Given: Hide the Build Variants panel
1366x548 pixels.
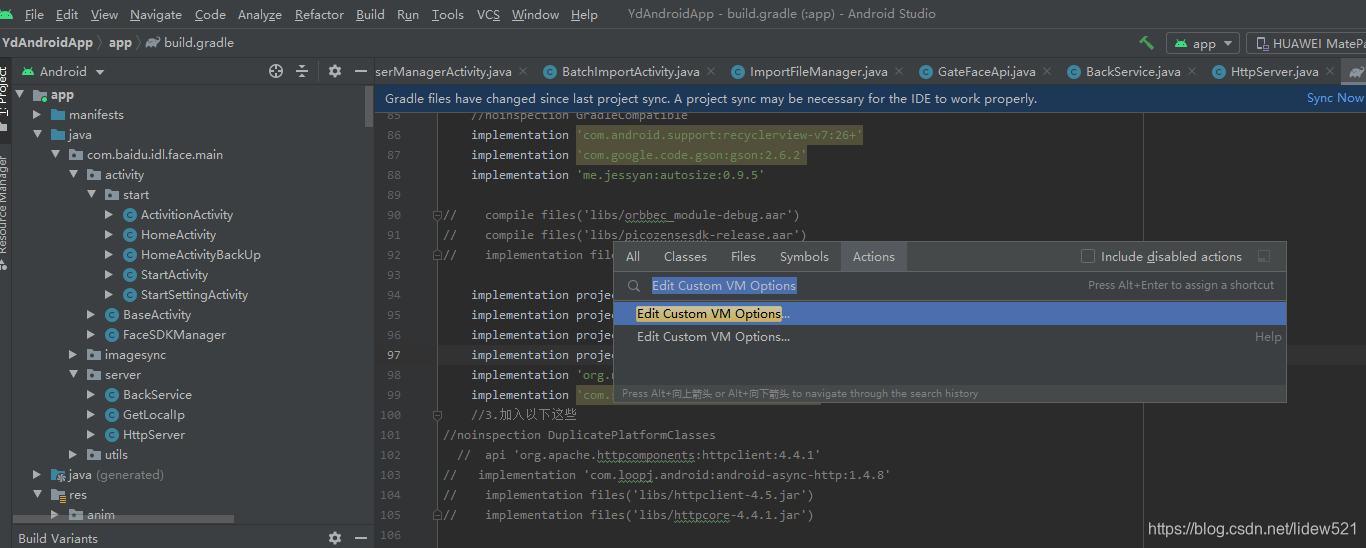Looking at the screenshot, I should pyautogui.click(x=360, y=538).
